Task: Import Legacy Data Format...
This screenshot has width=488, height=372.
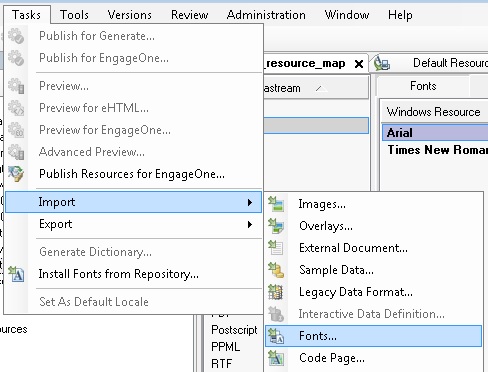Action: (x=374, y=292)
